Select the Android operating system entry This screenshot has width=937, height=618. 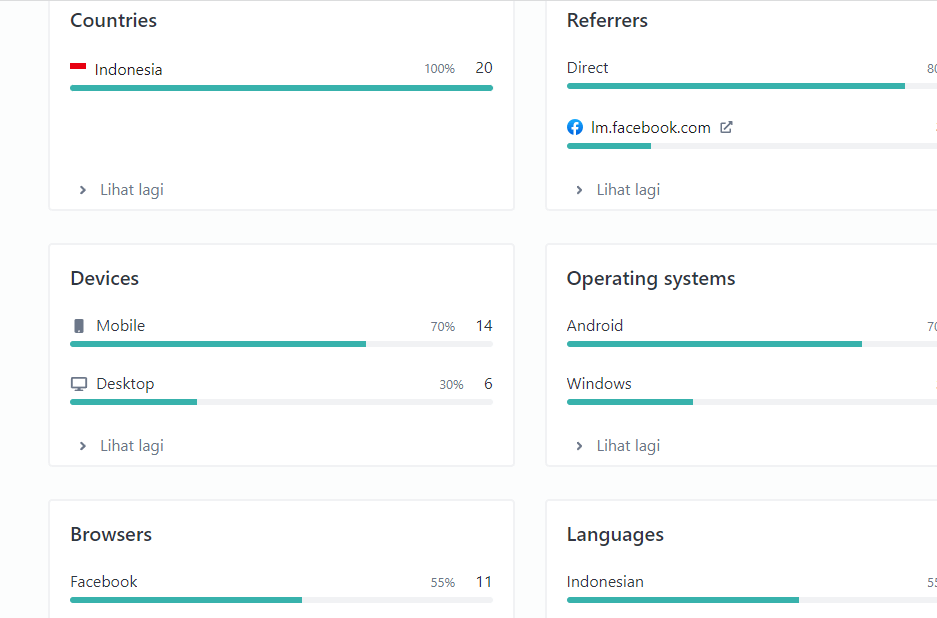pos(595,326)
